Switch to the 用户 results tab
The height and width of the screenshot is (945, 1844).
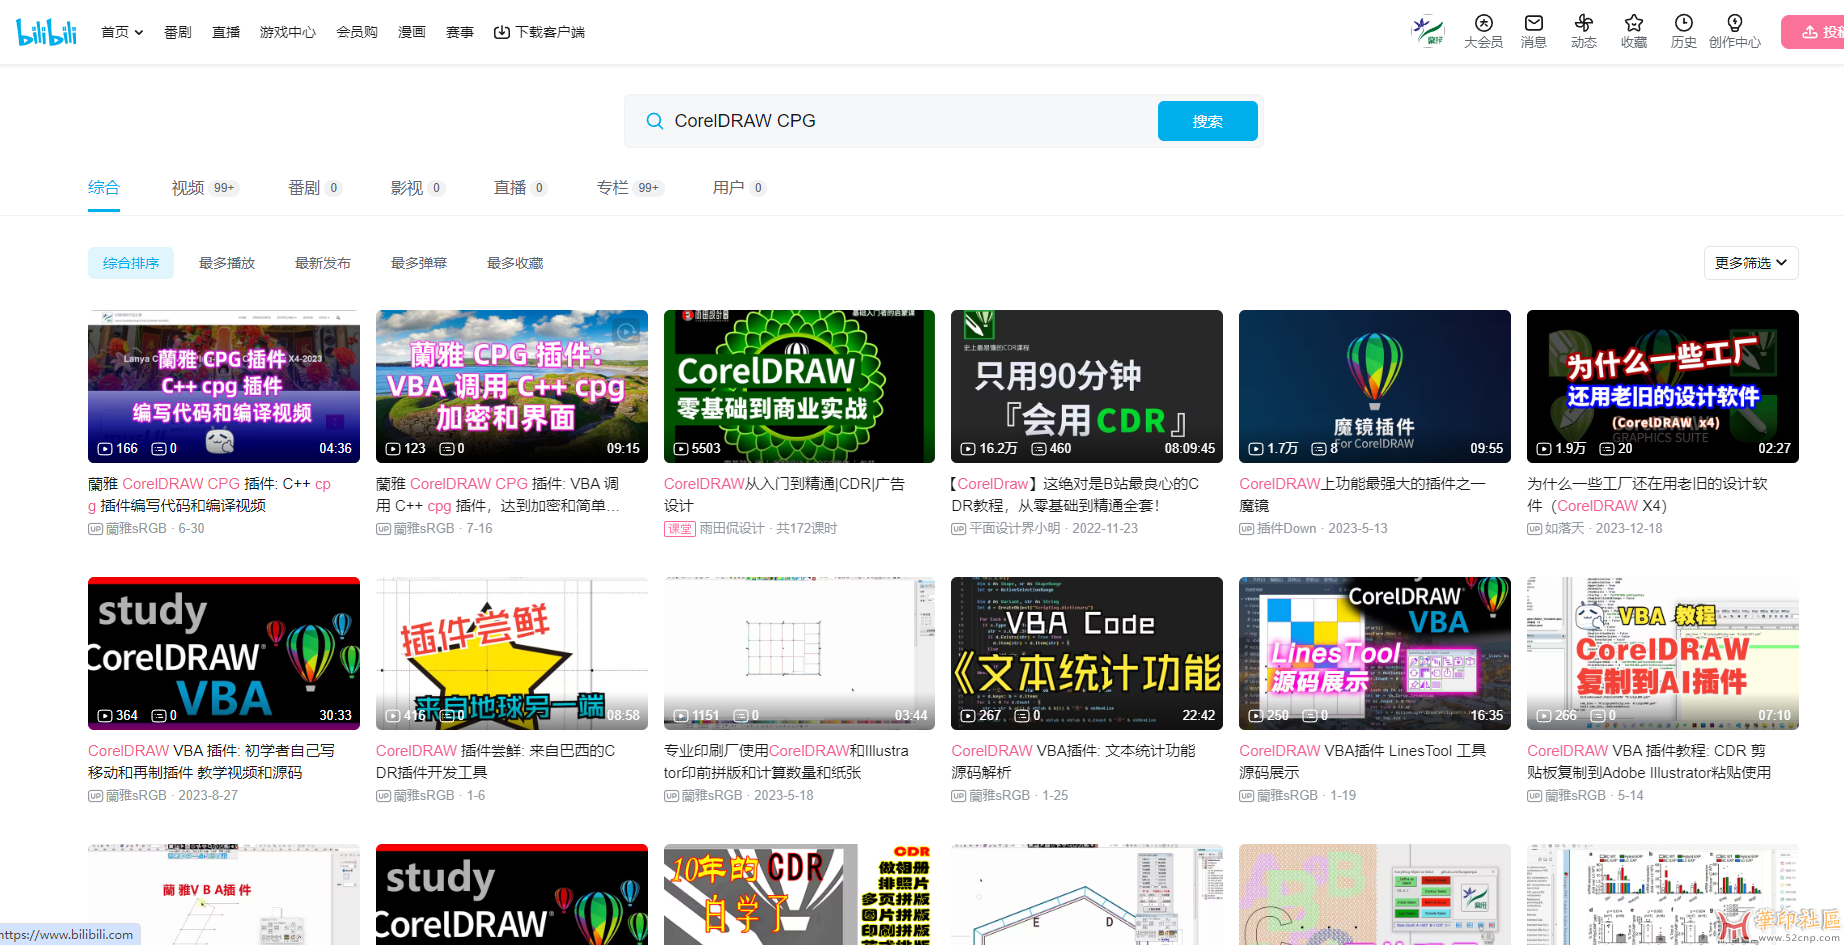pyautogui.click(x=739, y=188)
